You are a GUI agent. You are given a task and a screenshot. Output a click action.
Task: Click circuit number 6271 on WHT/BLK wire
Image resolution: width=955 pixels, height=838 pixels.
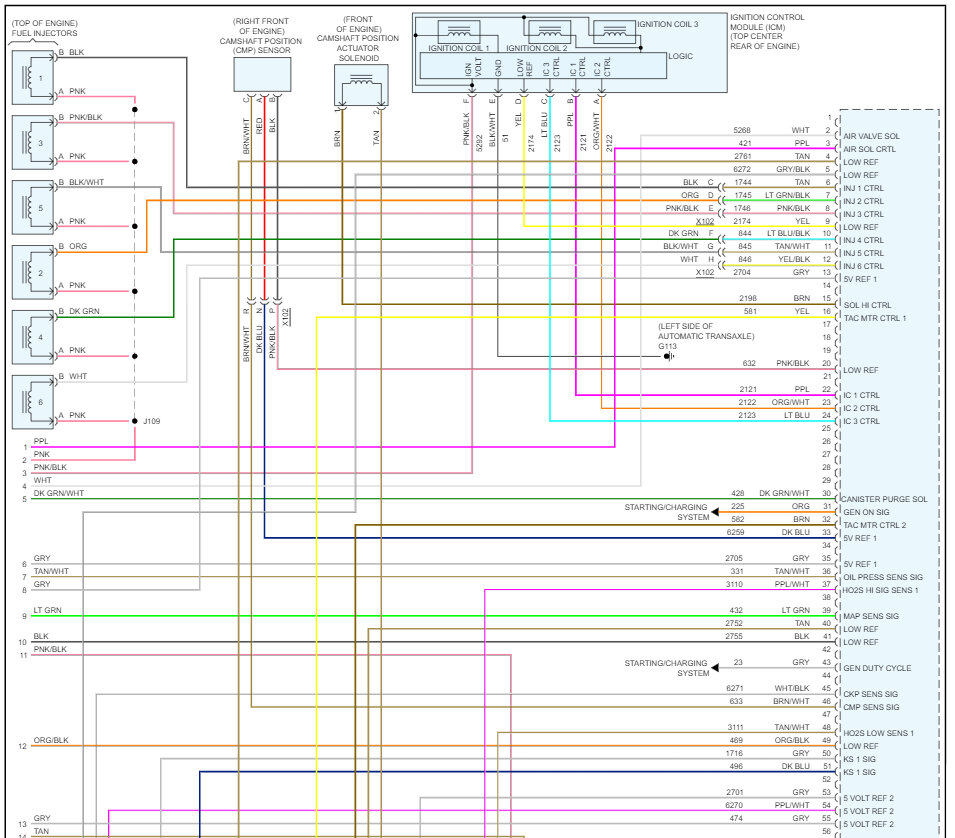click(x=735, y=688)
